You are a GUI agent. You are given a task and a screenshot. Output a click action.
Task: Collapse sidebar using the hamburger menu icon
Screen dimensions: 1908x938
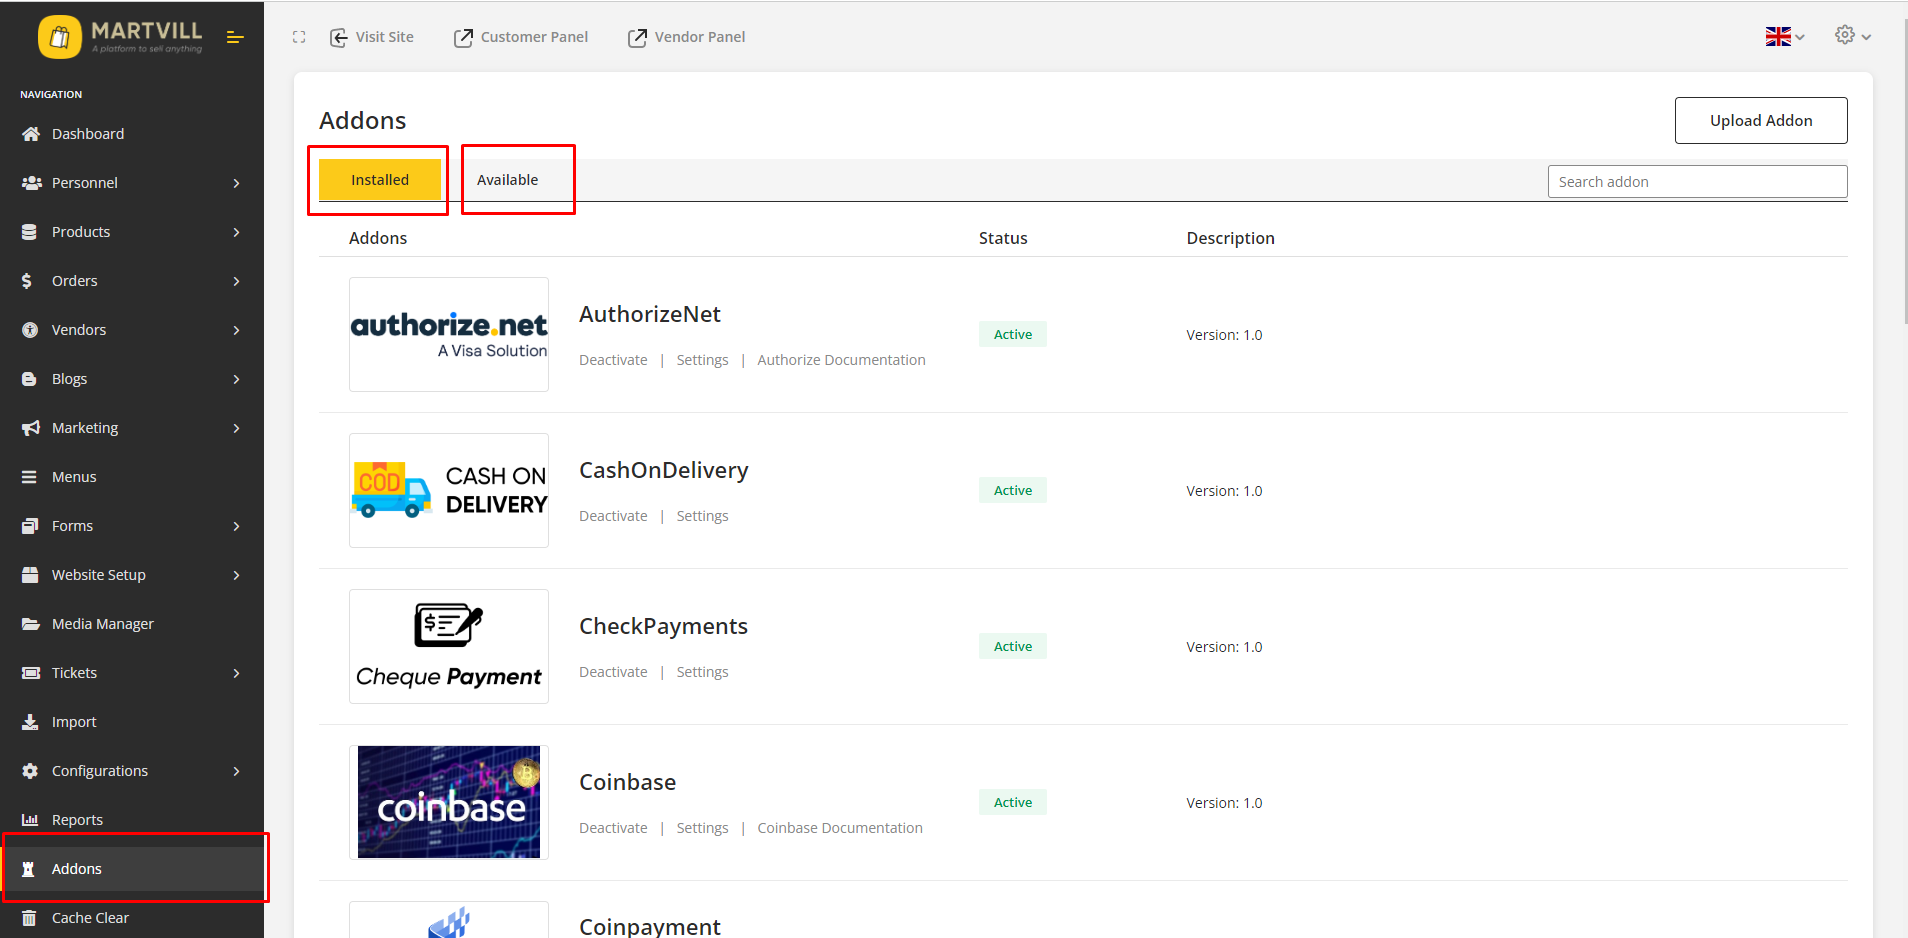click(x=235, y=37)
